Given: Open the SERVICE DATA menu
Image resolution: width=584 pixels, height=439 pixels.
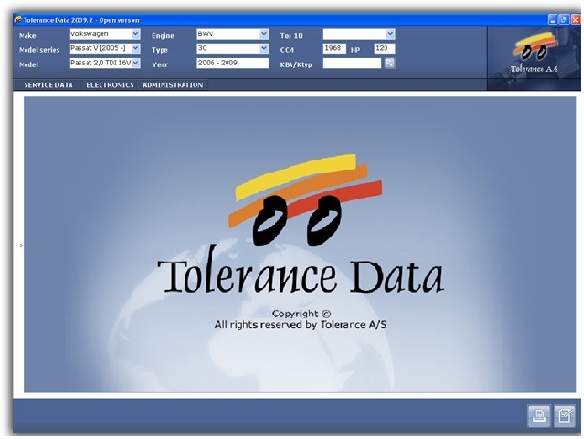Looking at the screenshot, I should (48, 85).
